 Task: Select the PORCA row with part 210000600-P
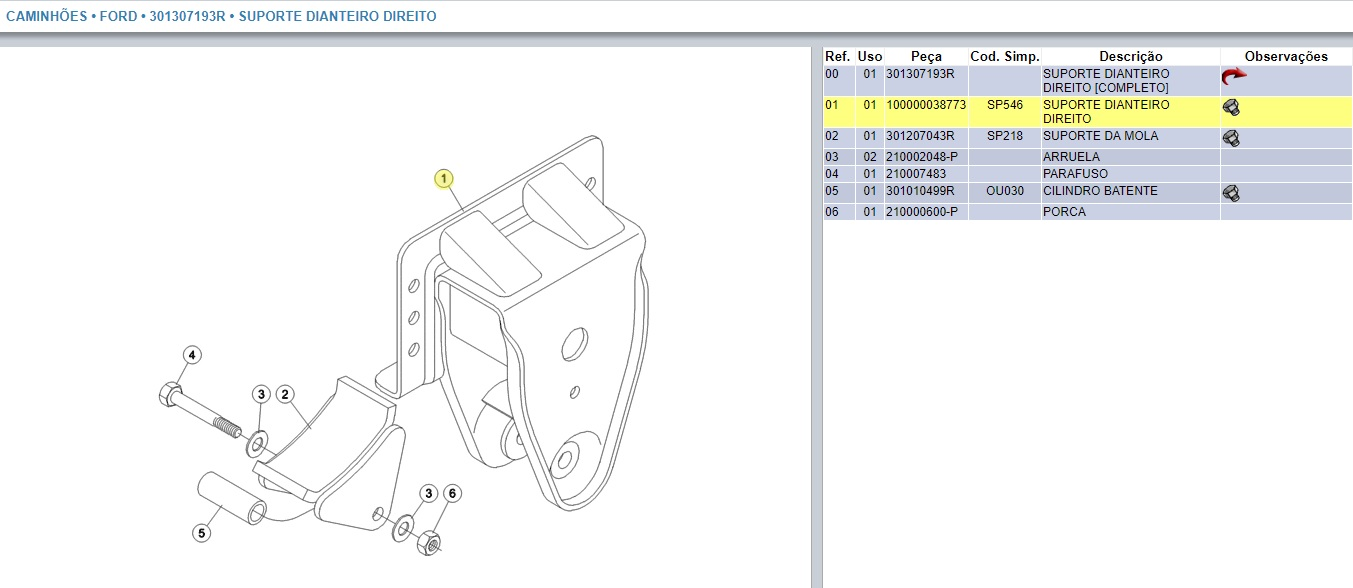[1064, 212]
